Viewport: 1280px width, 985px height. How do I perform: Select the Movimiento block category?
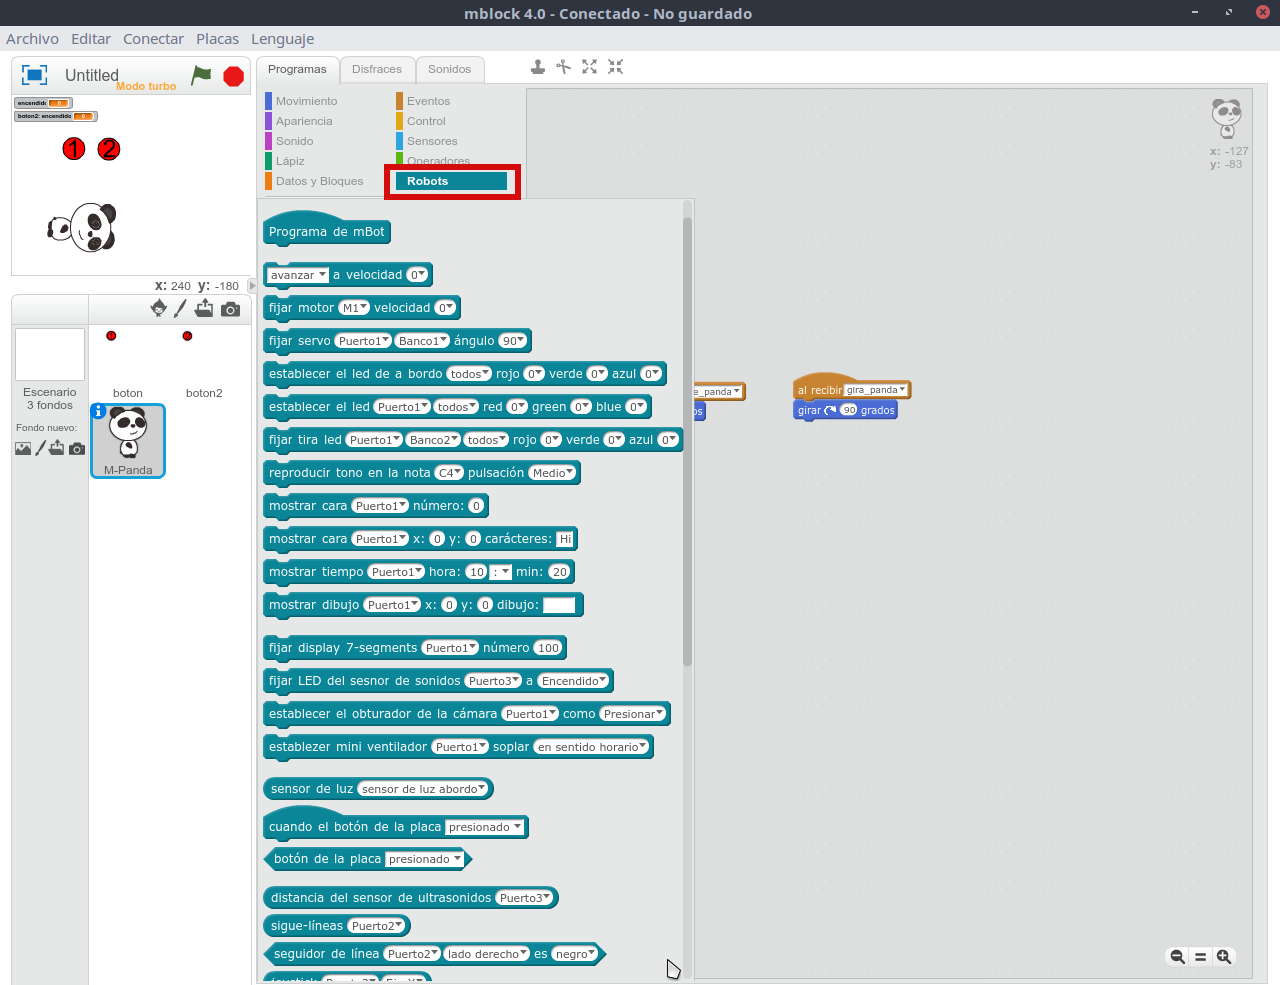tap(306, 101)
